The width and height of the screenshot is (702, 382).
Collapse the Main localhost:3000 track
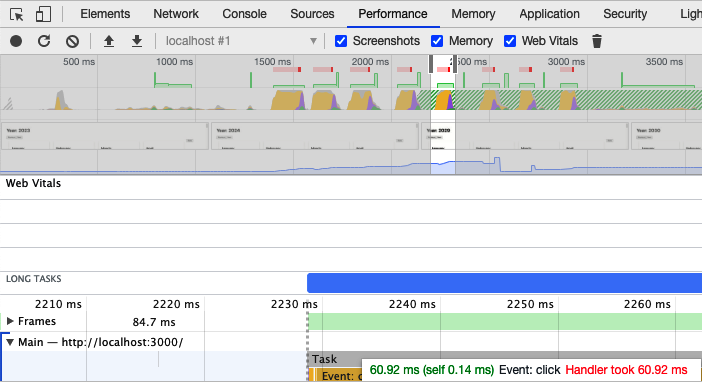point(10,342)
